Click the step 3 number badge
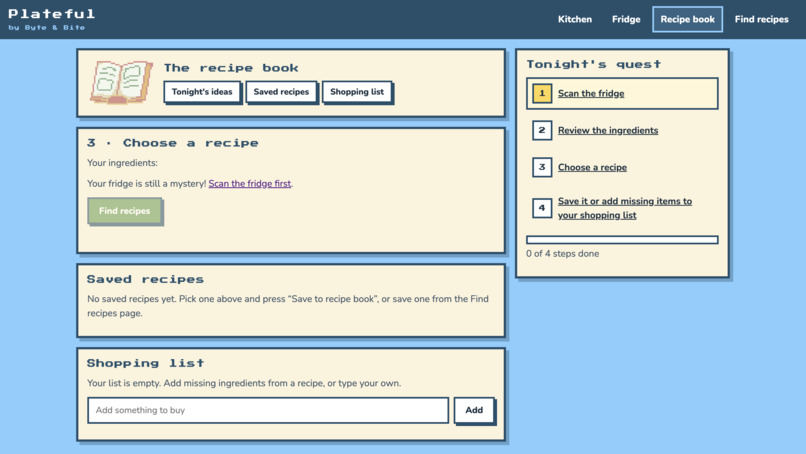This screenshot has height=454, width=806. (542, 168)
